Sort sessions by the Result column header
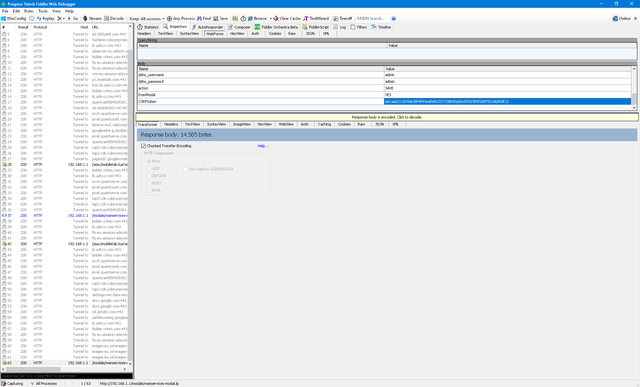Image resolution: width=640 pixels, height=387 pixels. click(23, 27)
